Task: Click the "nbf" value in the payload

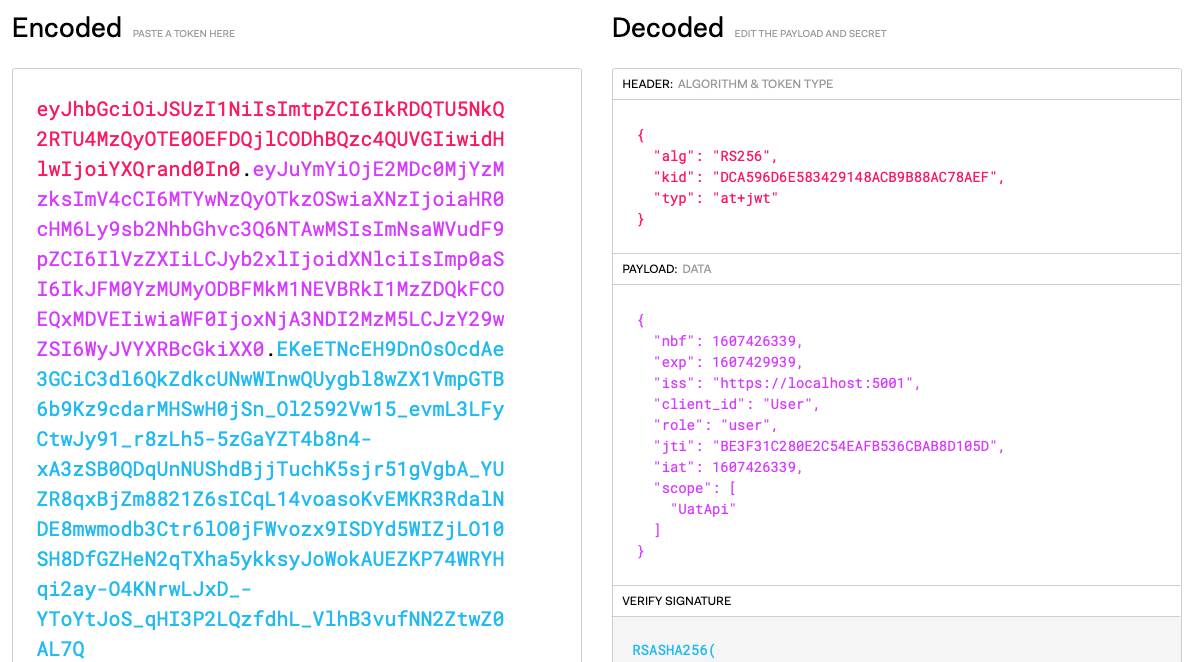Action: click(x=754, y=341)
